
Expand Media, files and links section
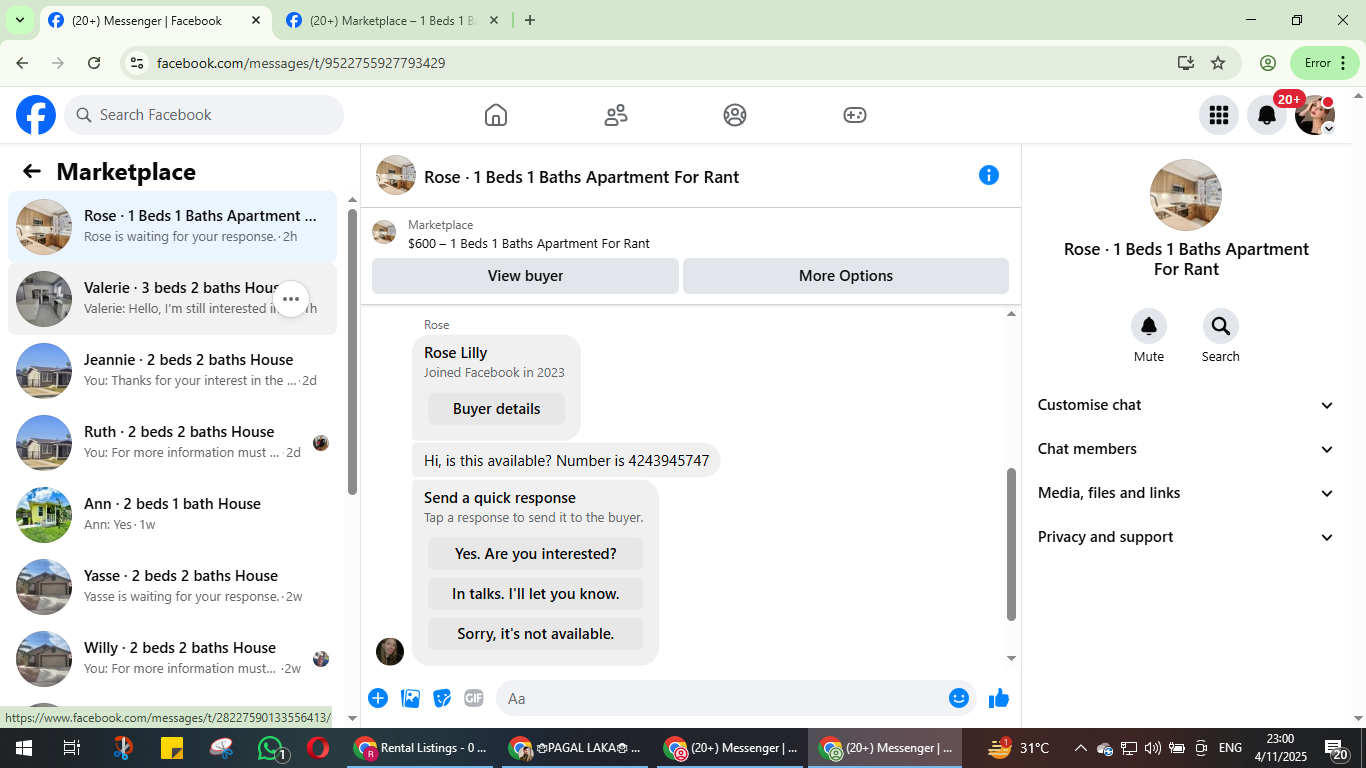click(x=1186, y=493)
